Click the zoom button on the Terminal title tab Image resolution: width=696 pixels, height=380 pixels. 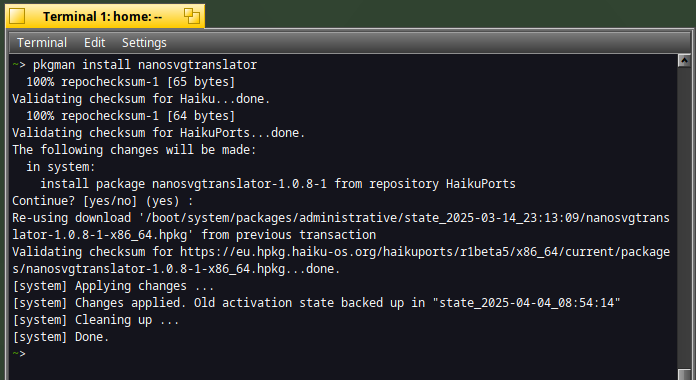point(192,16)
